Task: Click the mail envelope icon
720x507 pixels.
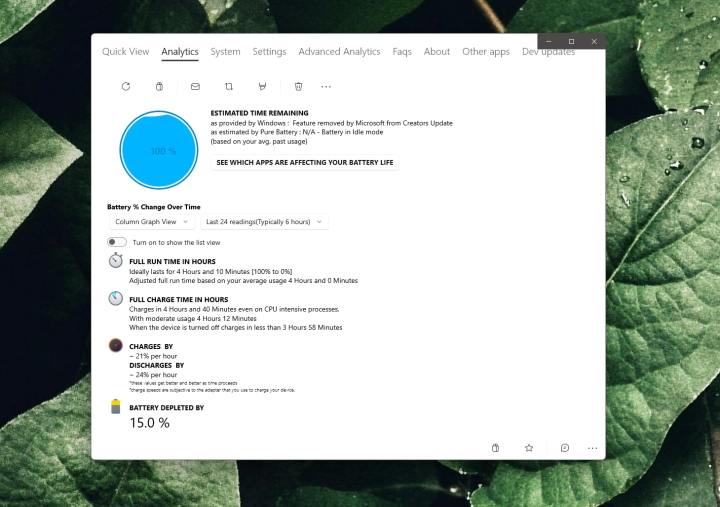Action: (195, 87)
